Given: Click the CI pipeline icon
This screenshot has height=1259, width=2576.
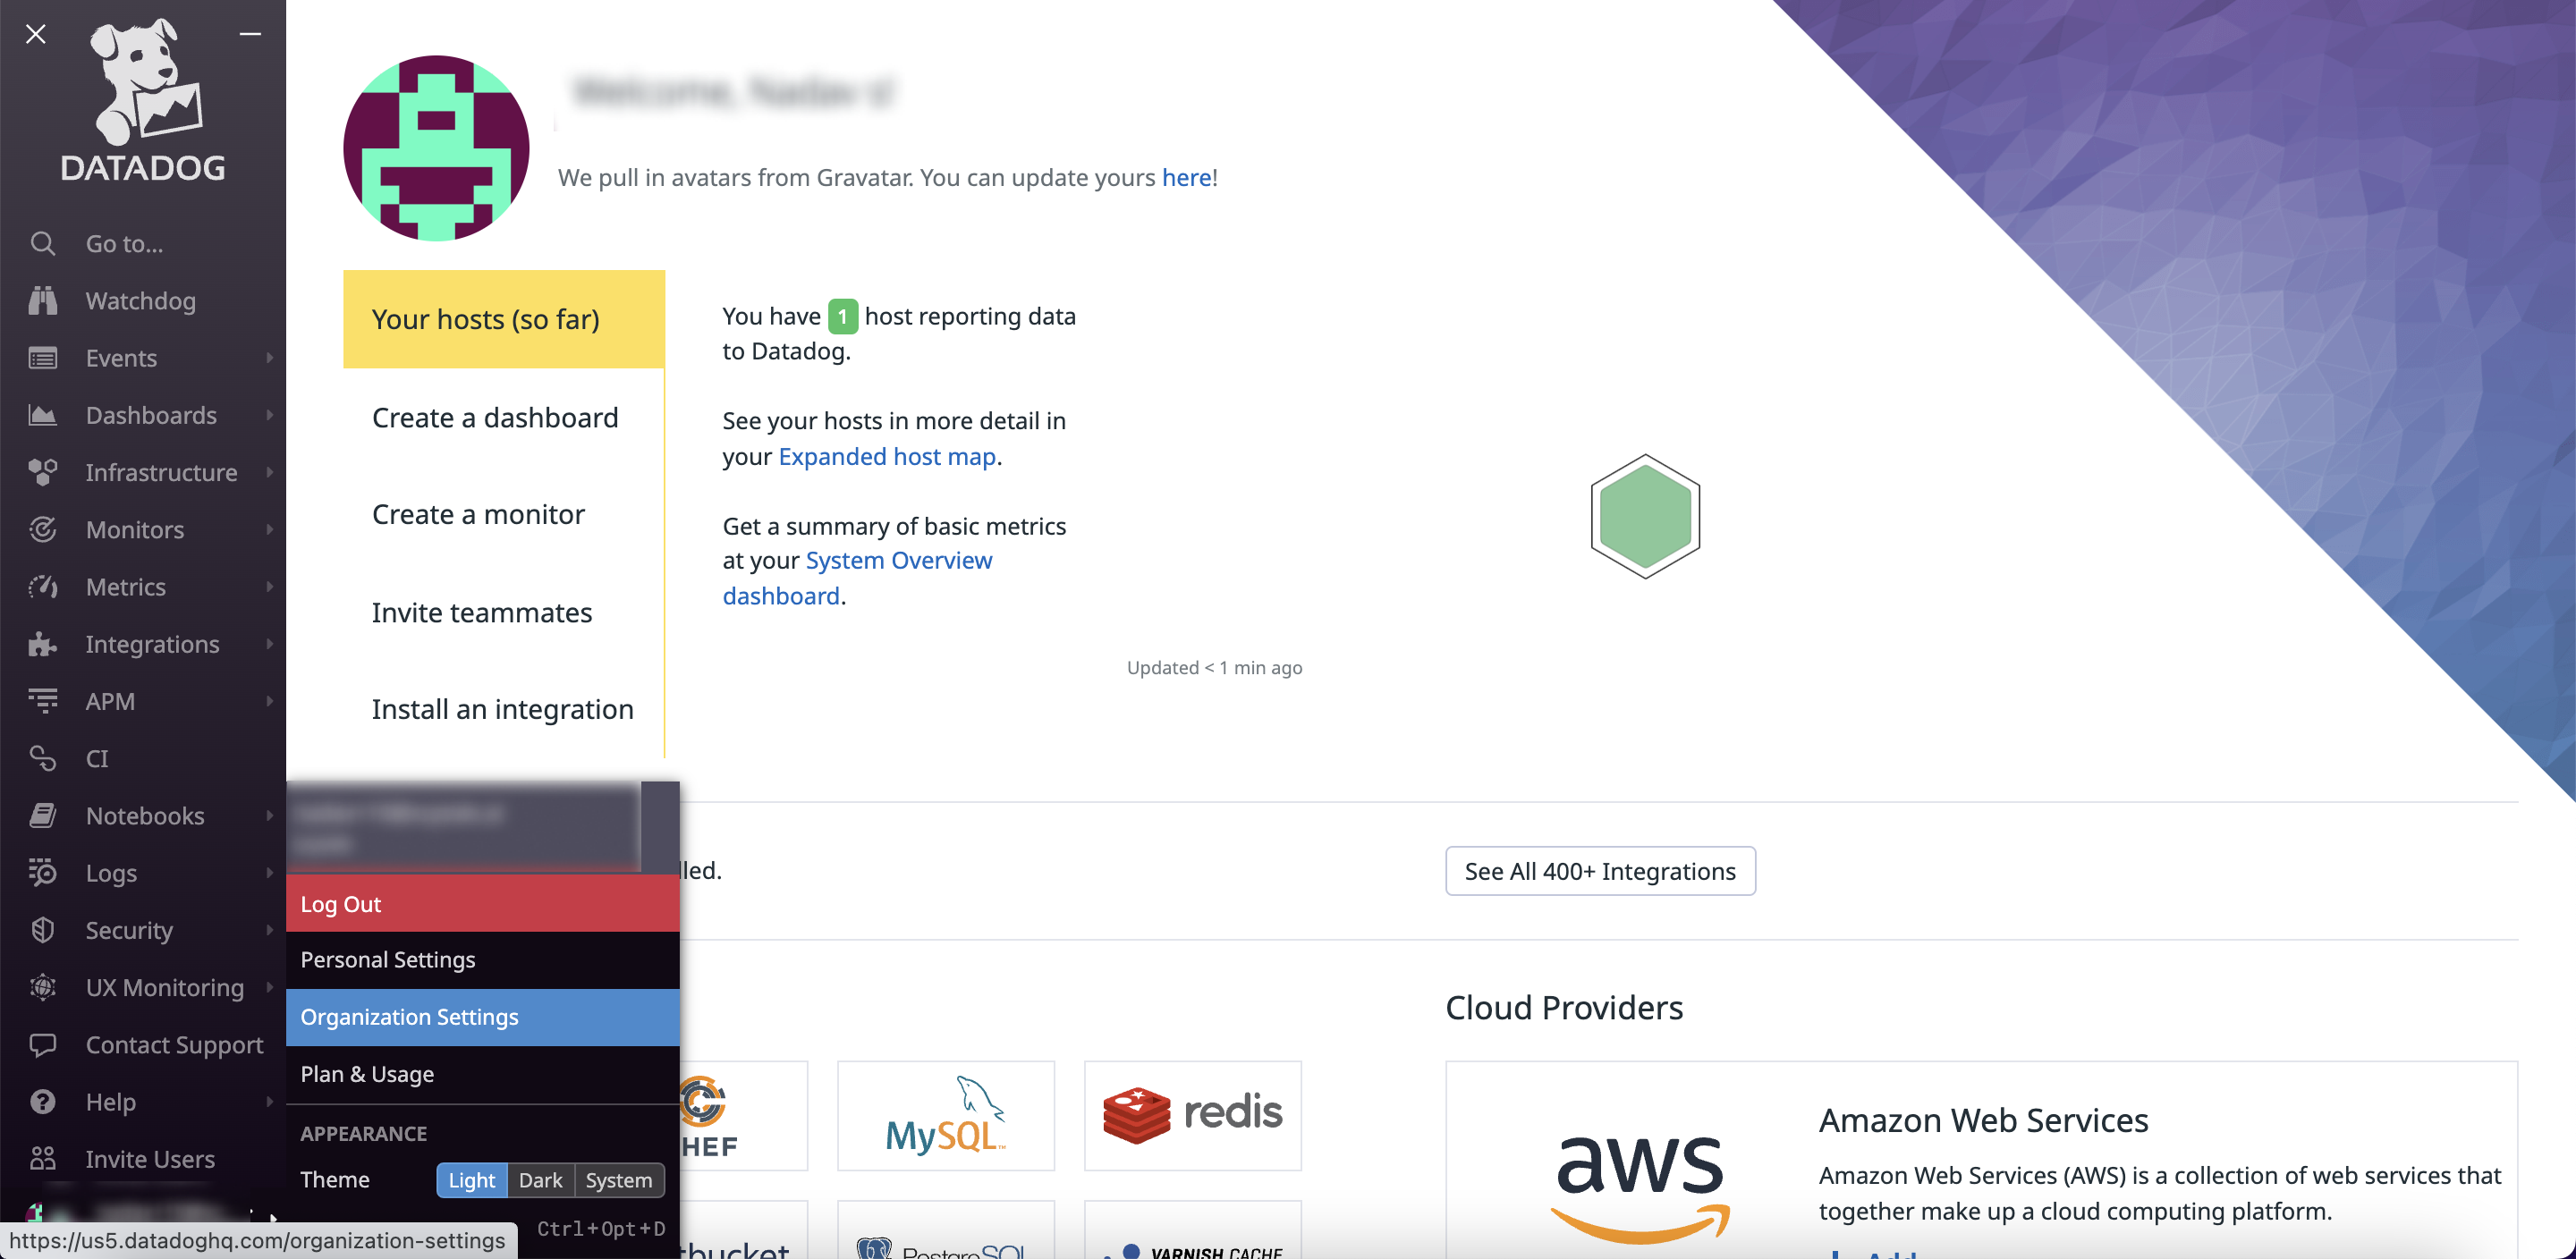Looking at the screenshot, I should point(42,758).
